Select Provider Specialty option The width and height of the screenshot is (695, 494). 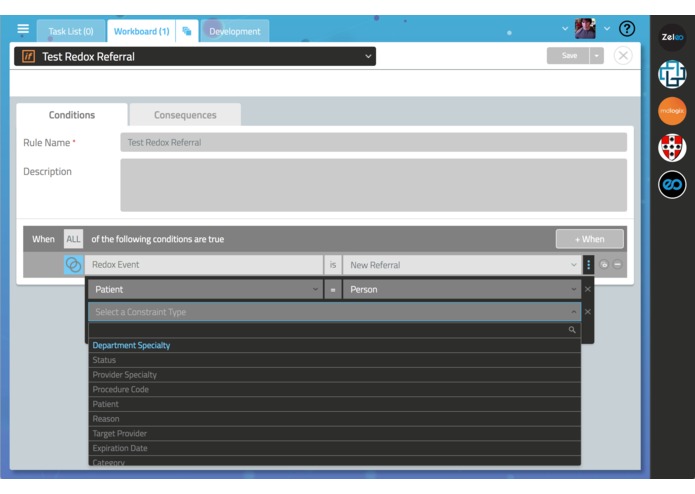pos(334,375)
